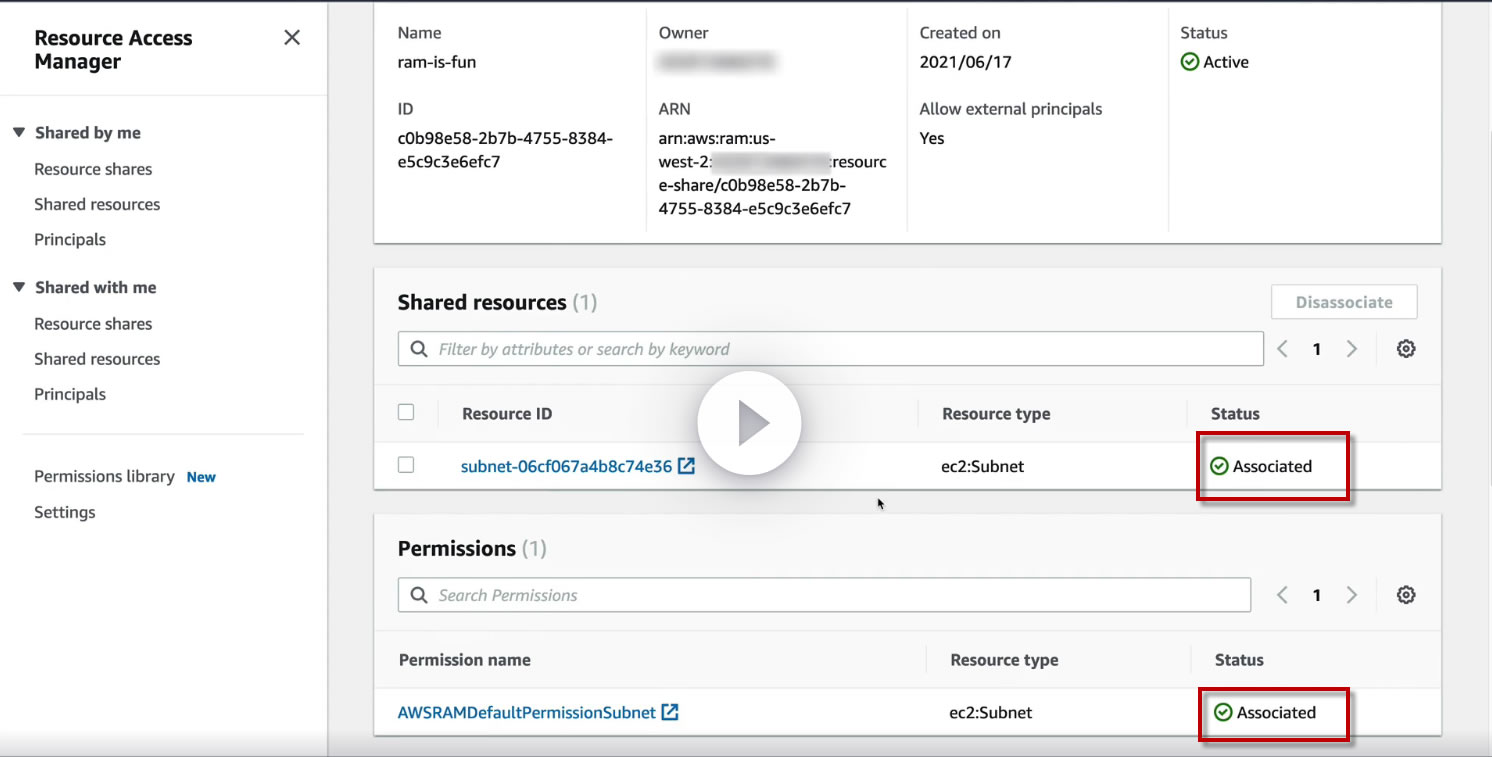The image size is (1492, 757).
Task: Go to previous page of Shared resources
Action: [1283, 349]
